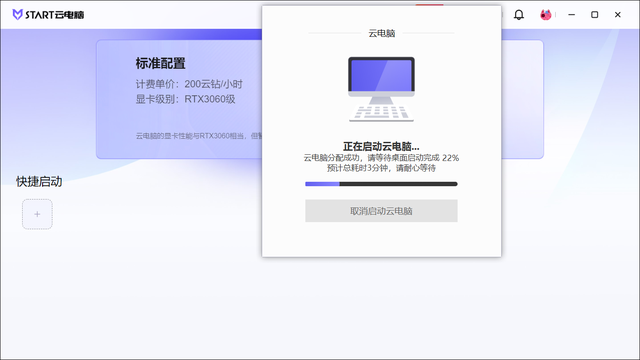Click the cloud computer illustration
The height and width of the screenshot is (360, 640).
(381, 89)
